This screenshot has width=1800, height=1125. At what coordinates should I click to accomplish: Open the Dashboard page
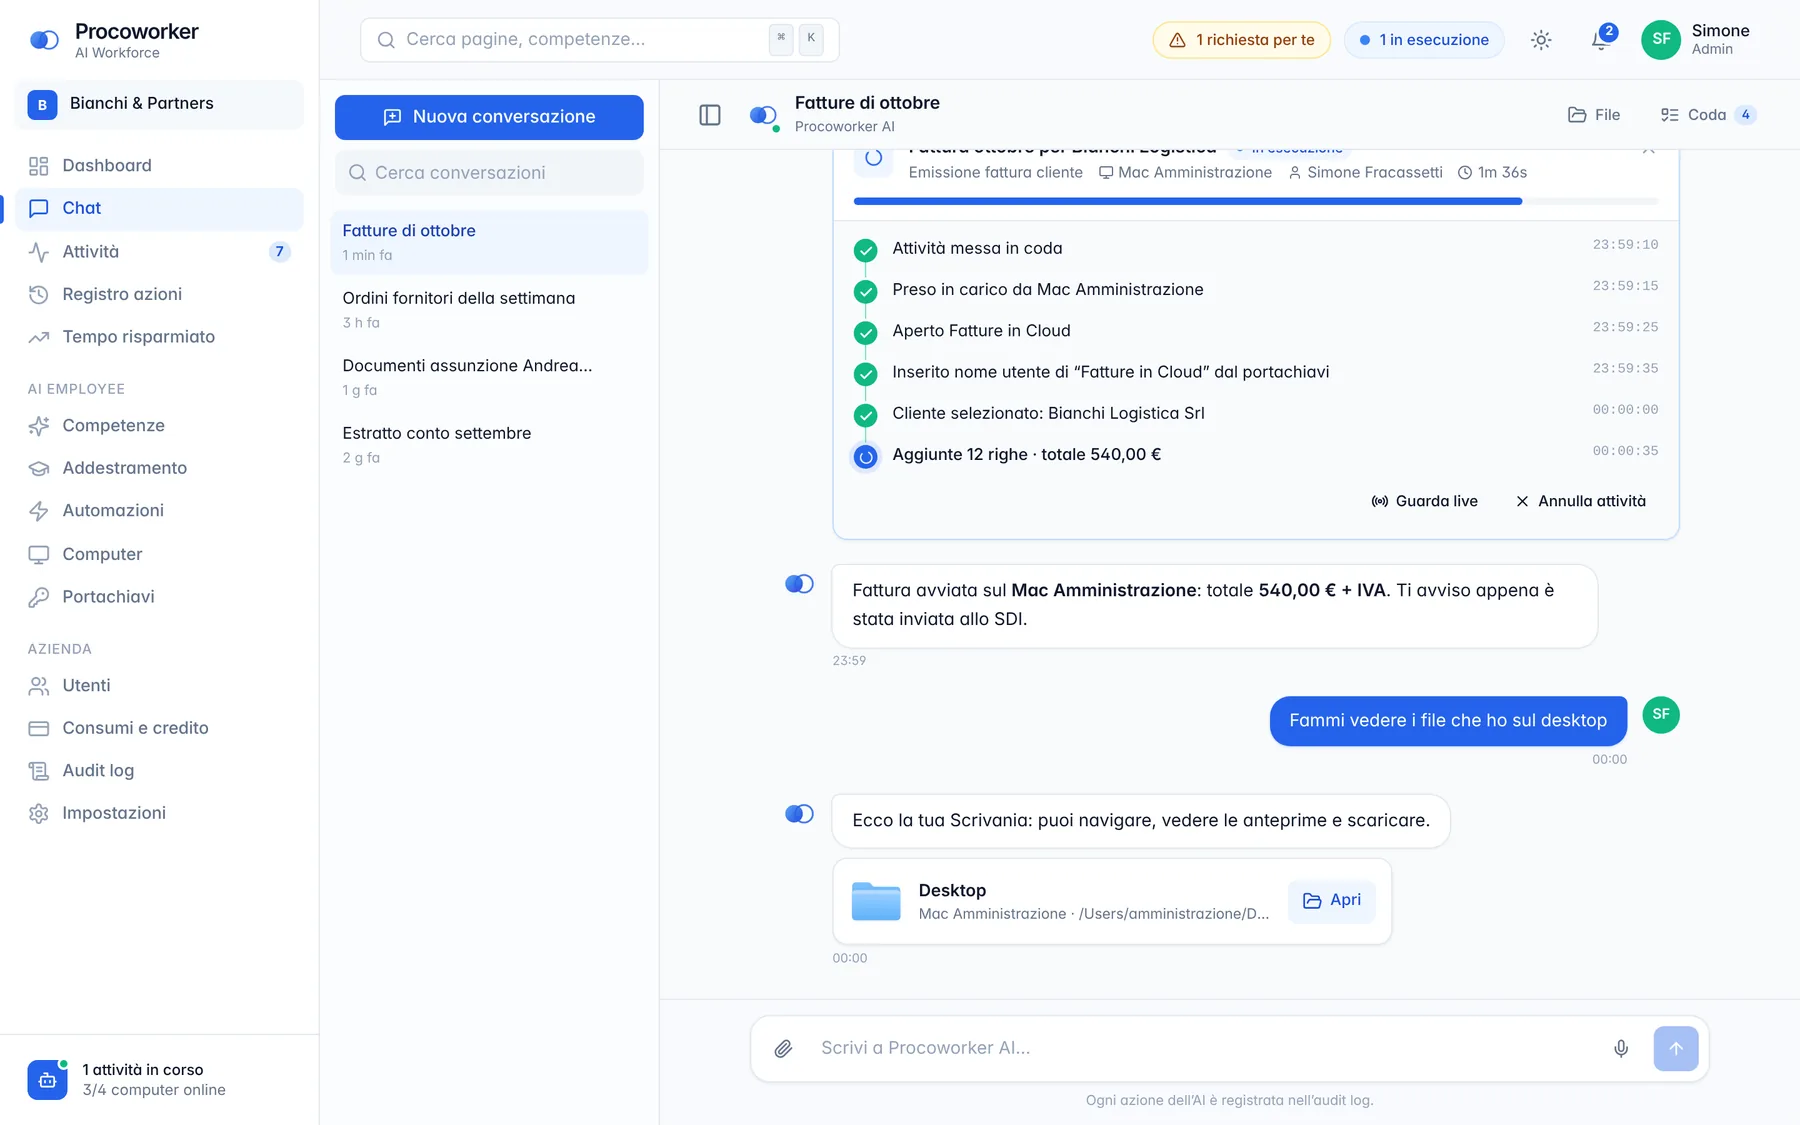point(159,166)
